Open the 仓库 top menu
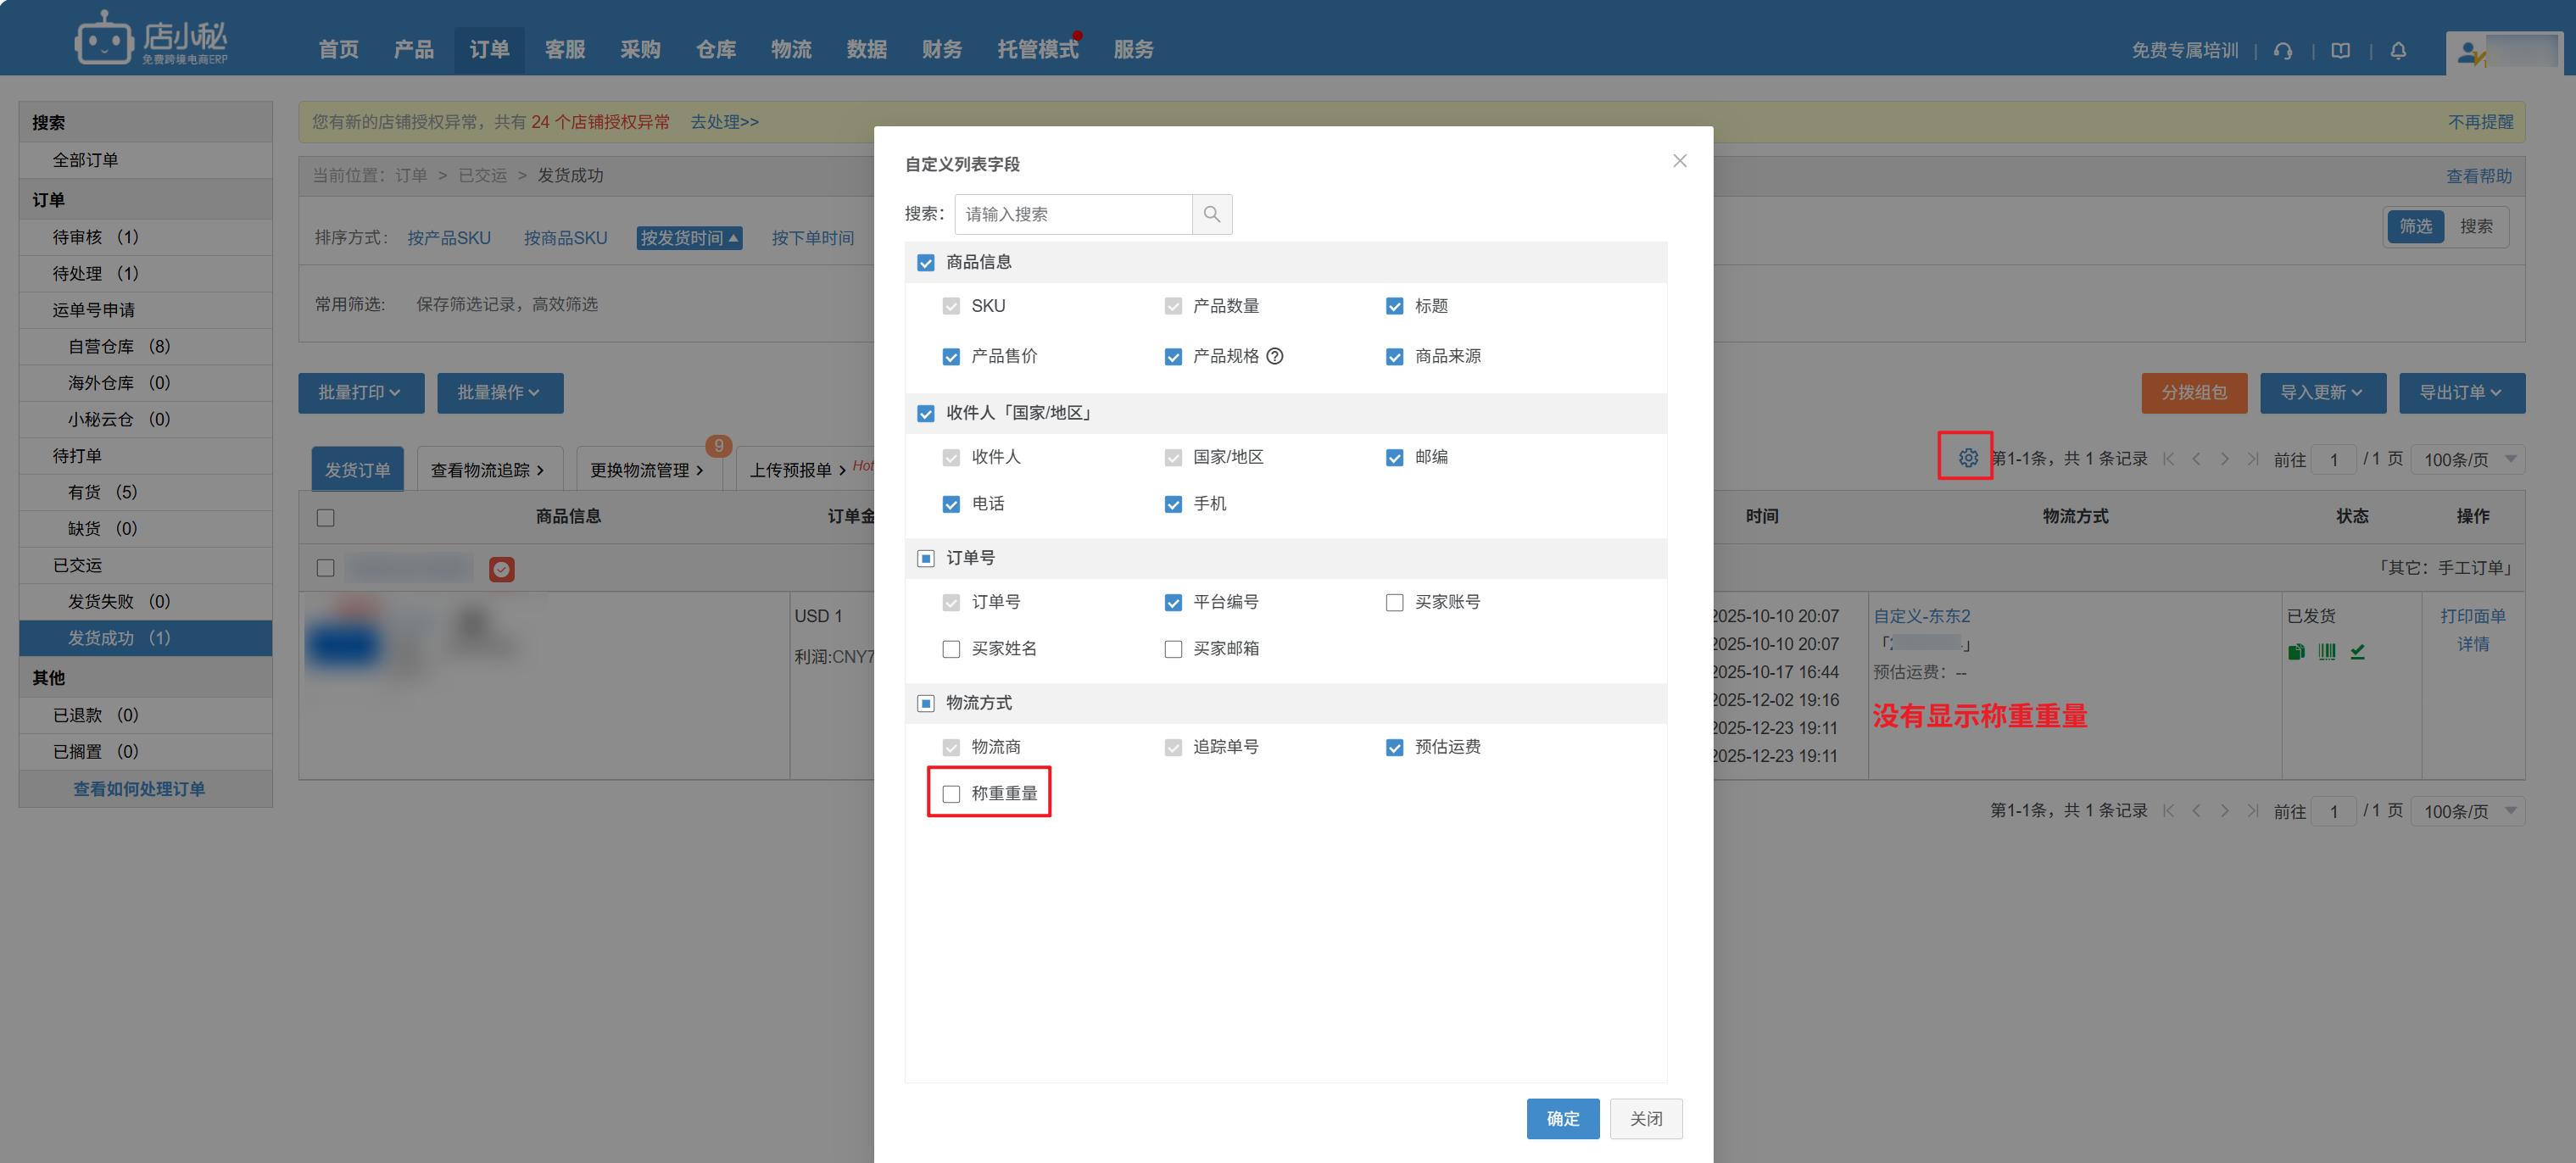This screenshot has width=2576, height=1163. tap(715, 49)
